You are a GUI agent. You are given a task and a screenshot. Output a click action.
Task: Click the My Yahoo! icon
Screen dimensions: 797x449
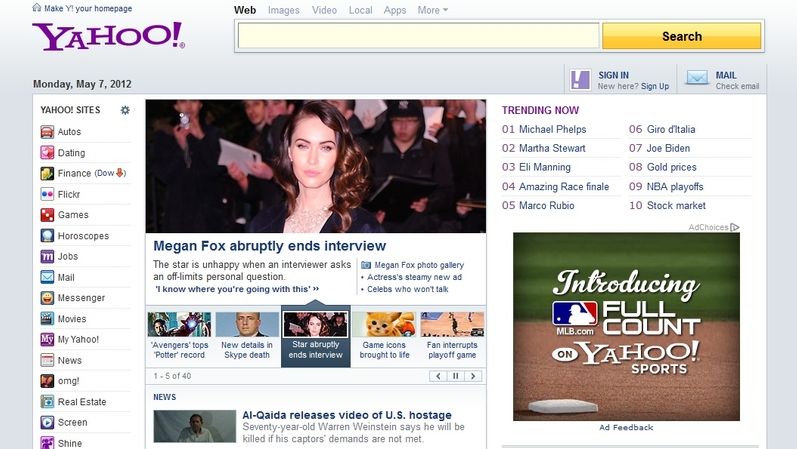[x=47, y=339]
